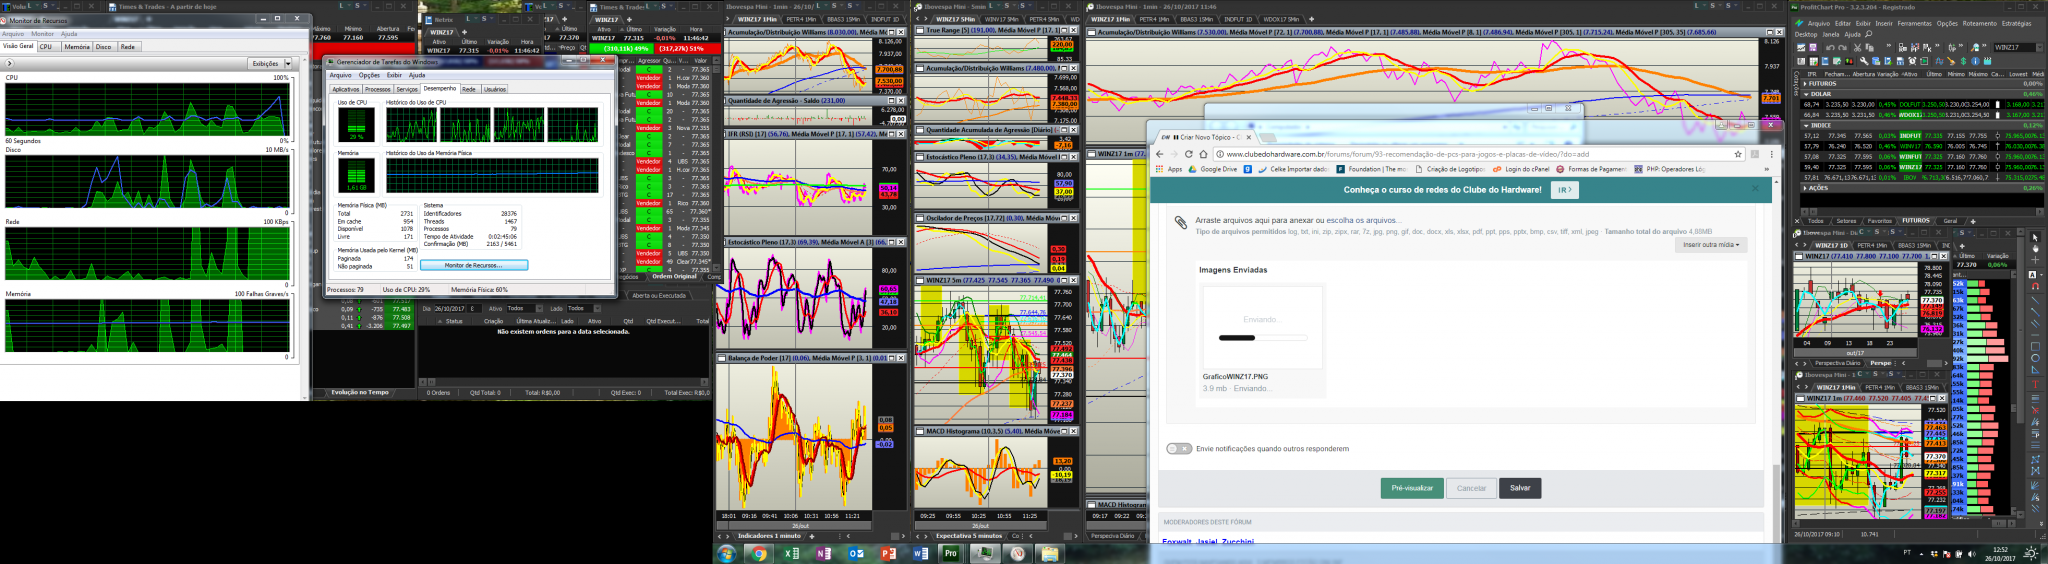Select the crosshair tool in ProfitChart

[x=2034, y=261]
